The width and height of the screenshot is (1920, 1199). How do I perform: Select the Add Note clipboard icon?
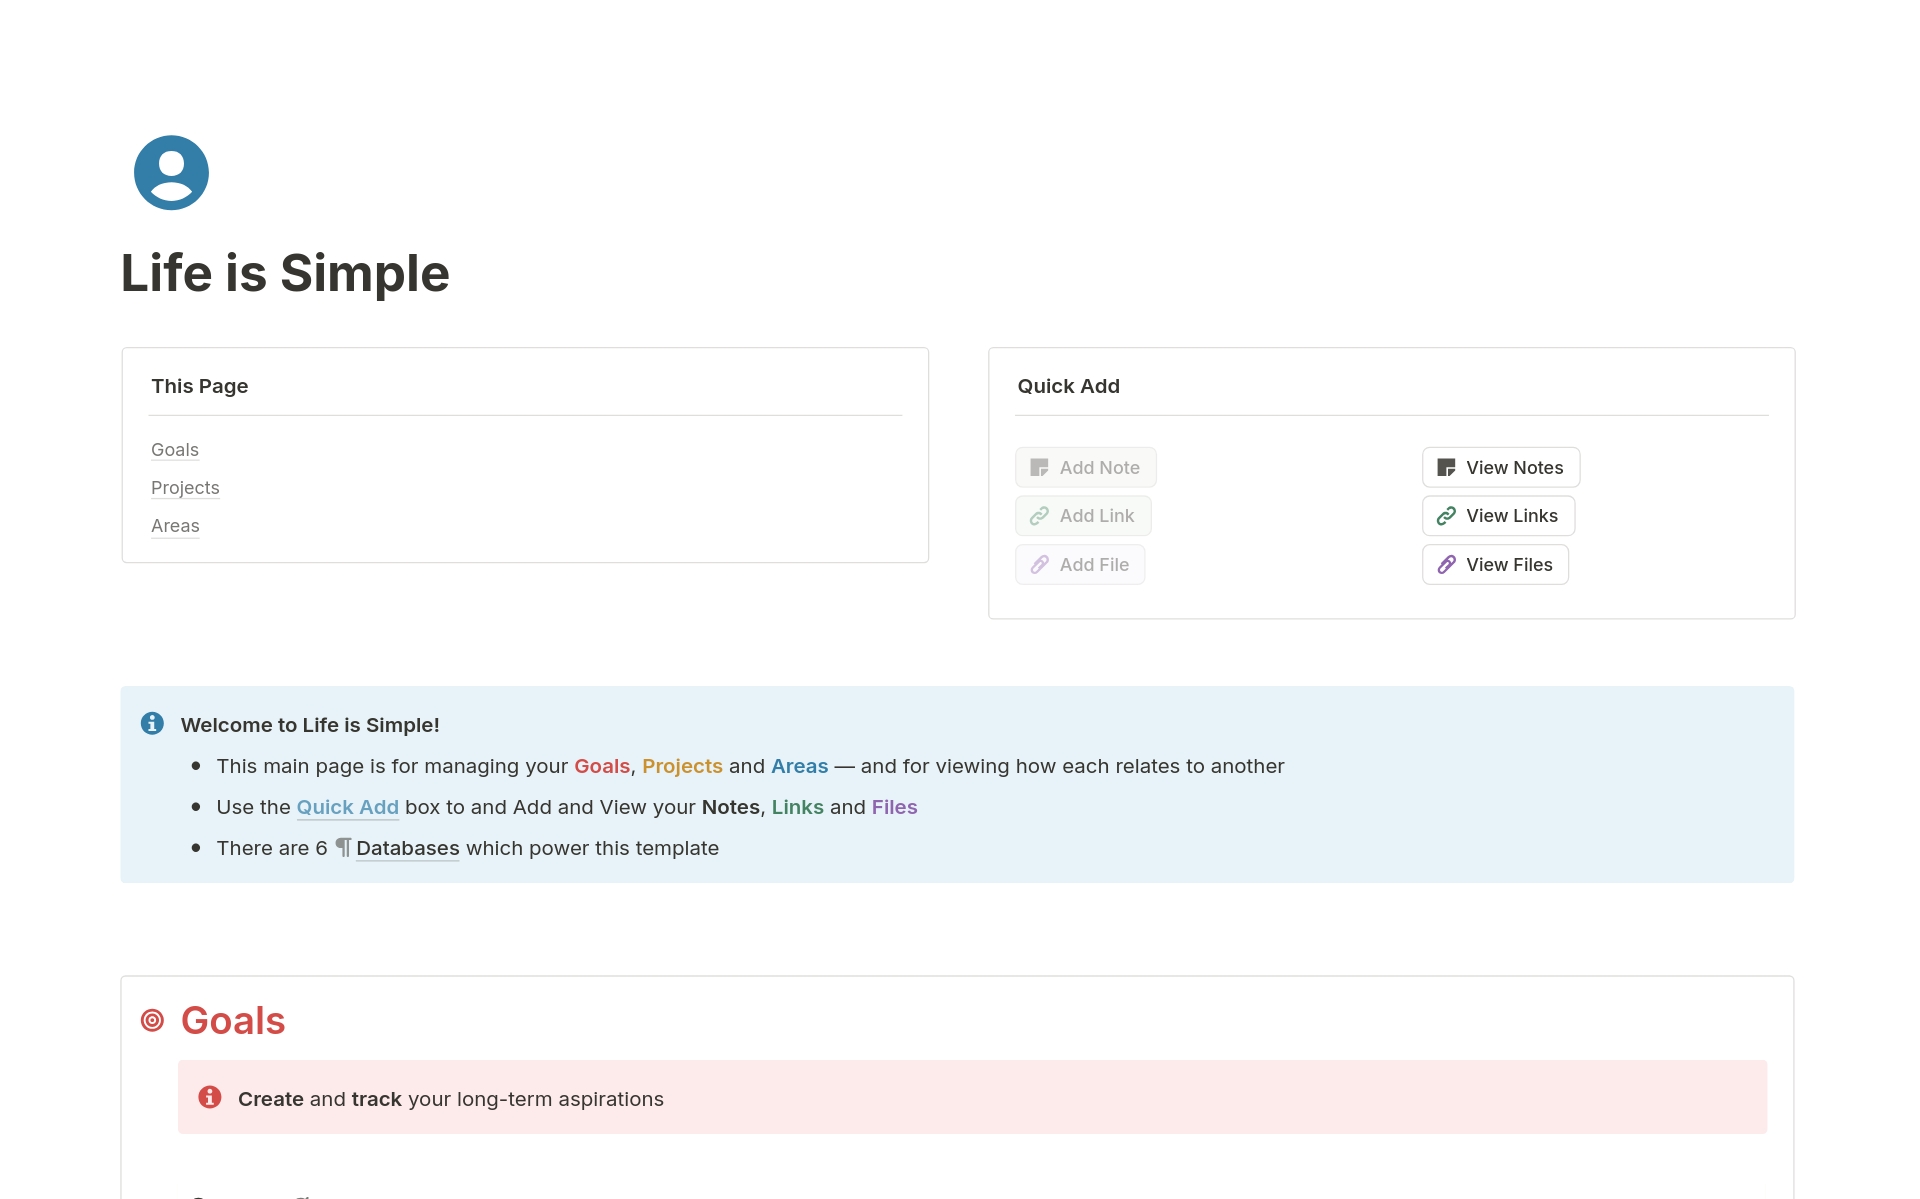coord(1040,467)
